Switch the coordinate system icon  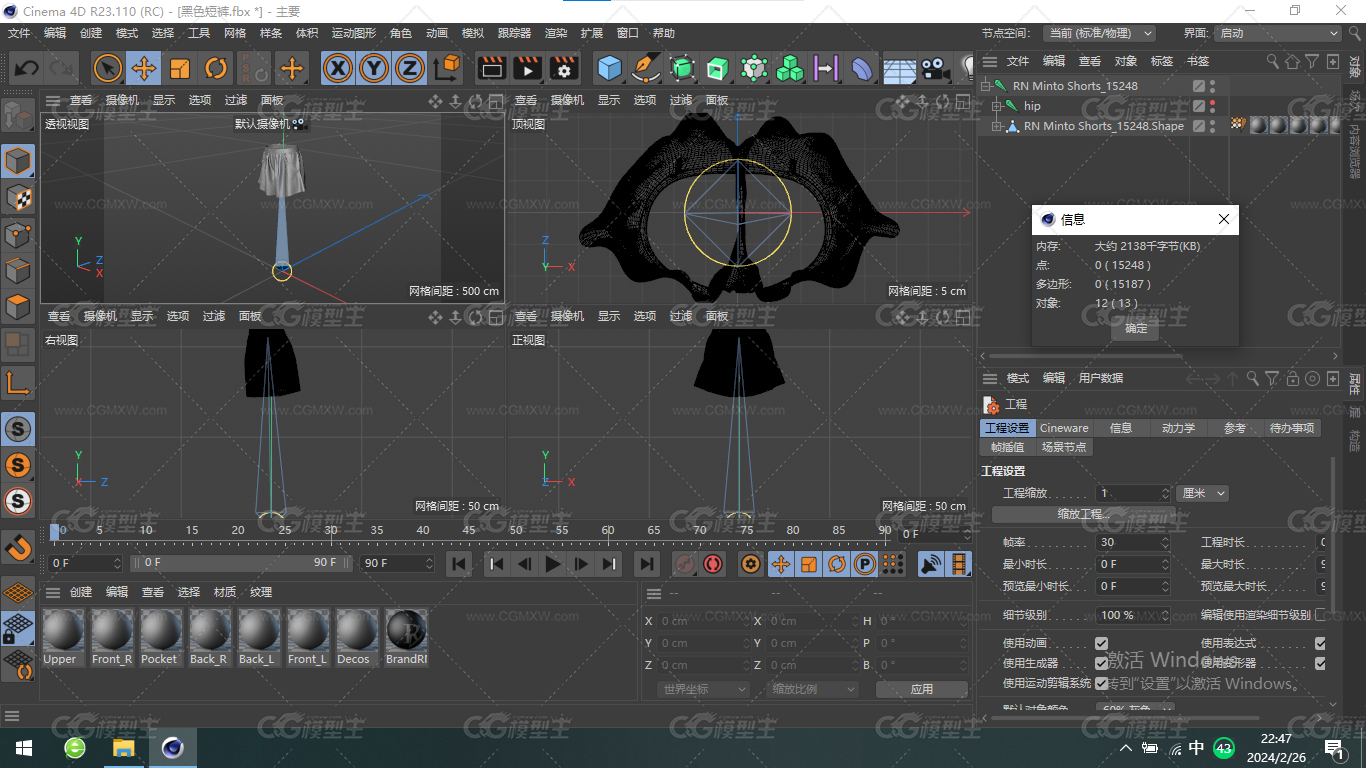click(x=447, y=68)
